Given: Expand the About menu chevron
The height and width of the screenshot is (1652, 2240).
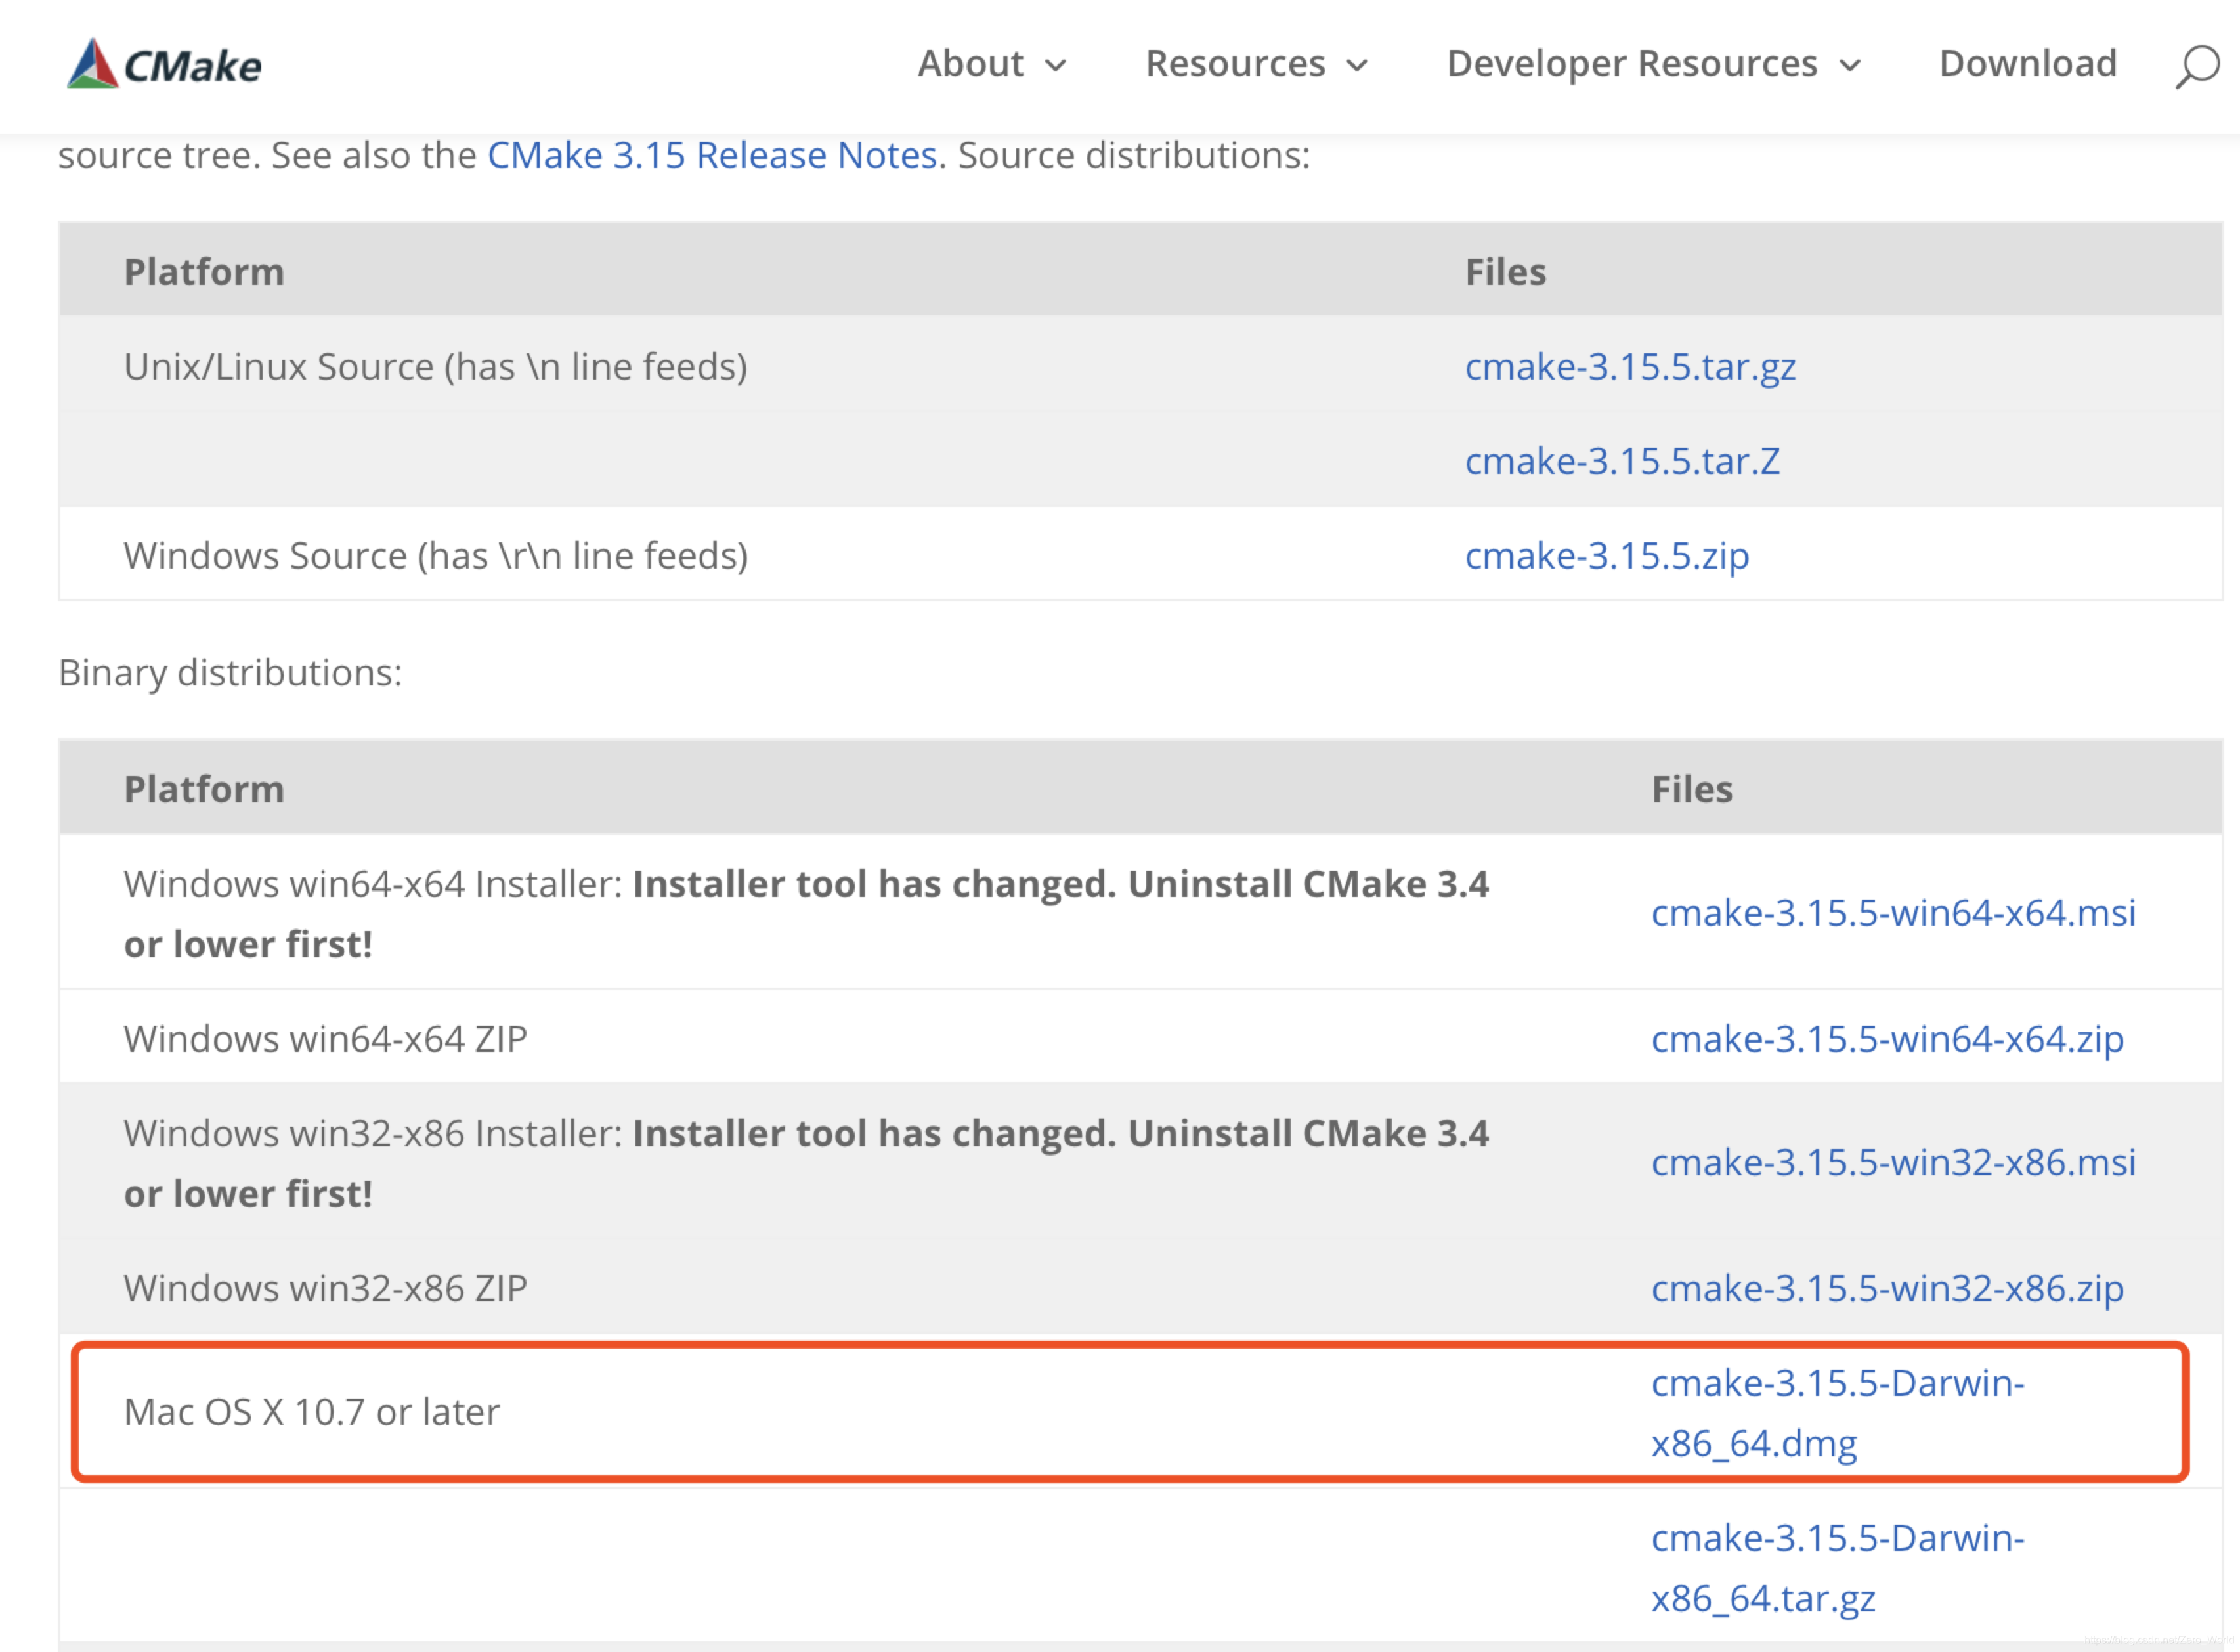Looking at the screenshot, I should click(x=1056, y=66).
